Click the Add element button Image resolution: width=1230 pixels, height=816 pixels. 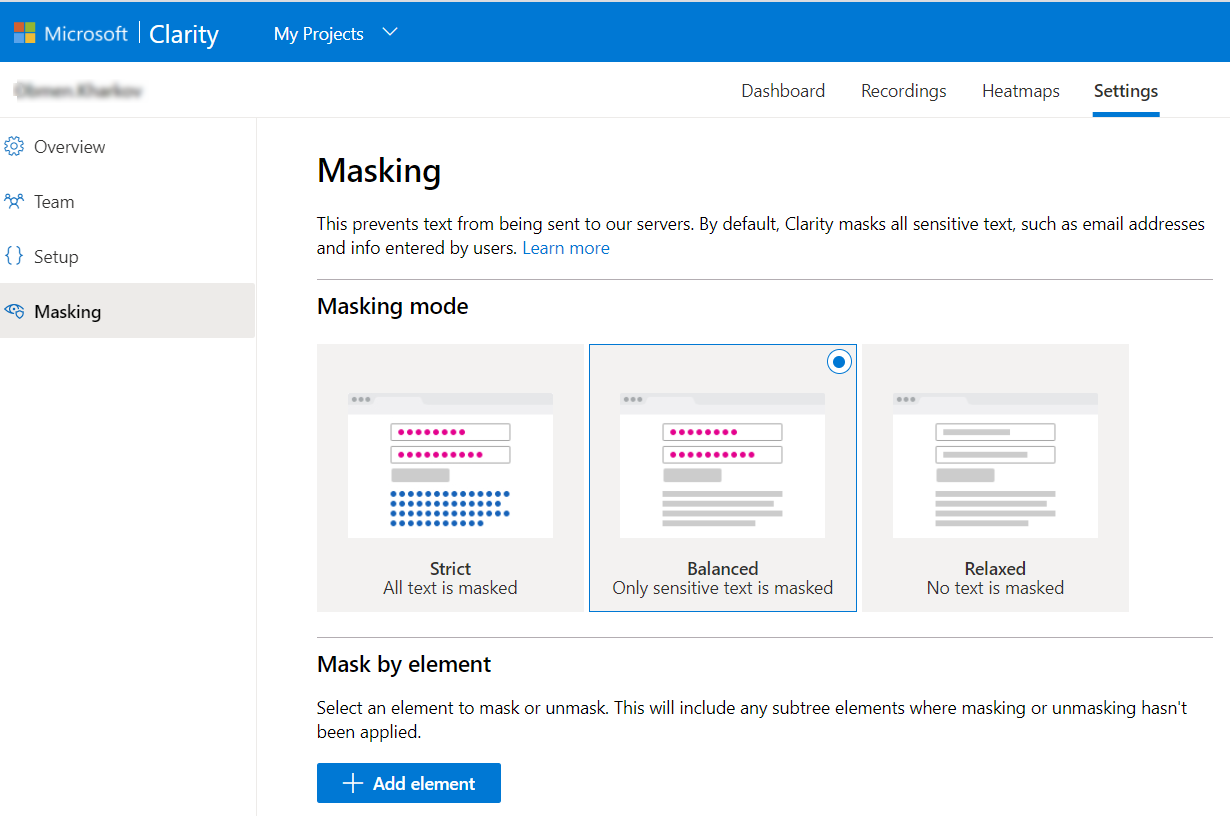click(x=409, y=783)
